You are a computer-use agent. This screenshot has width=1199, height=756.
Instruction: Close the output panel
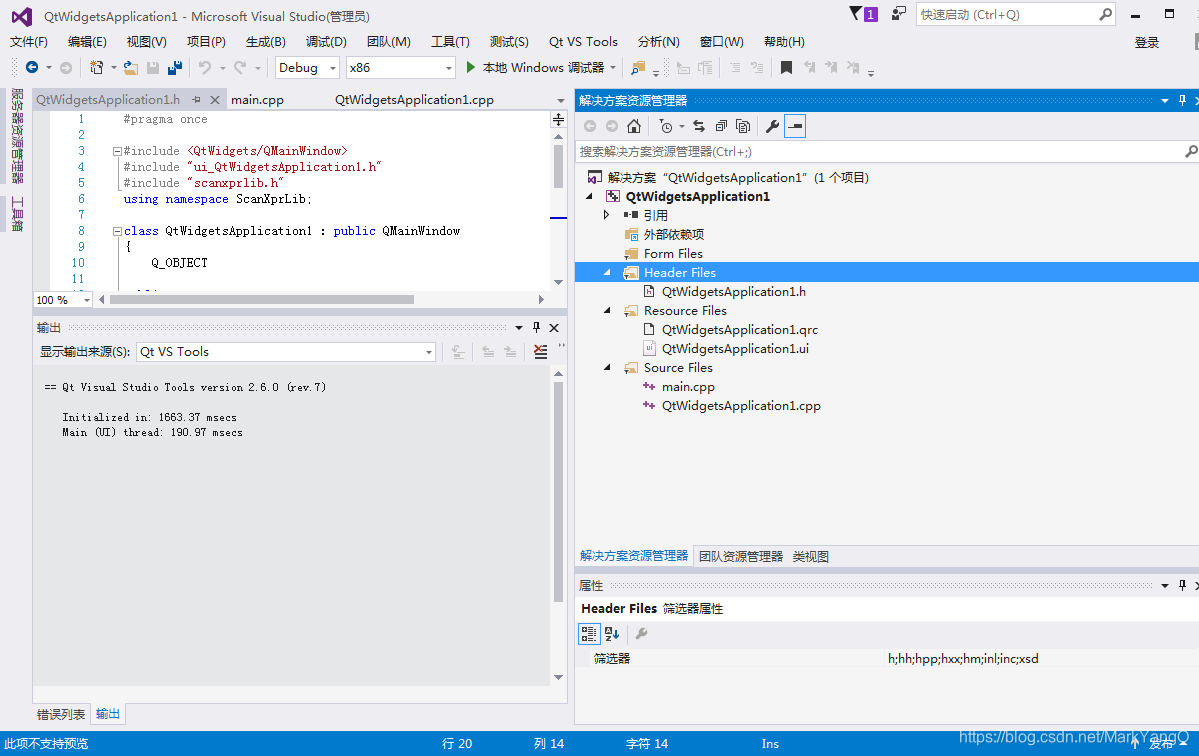click(554, 327)
